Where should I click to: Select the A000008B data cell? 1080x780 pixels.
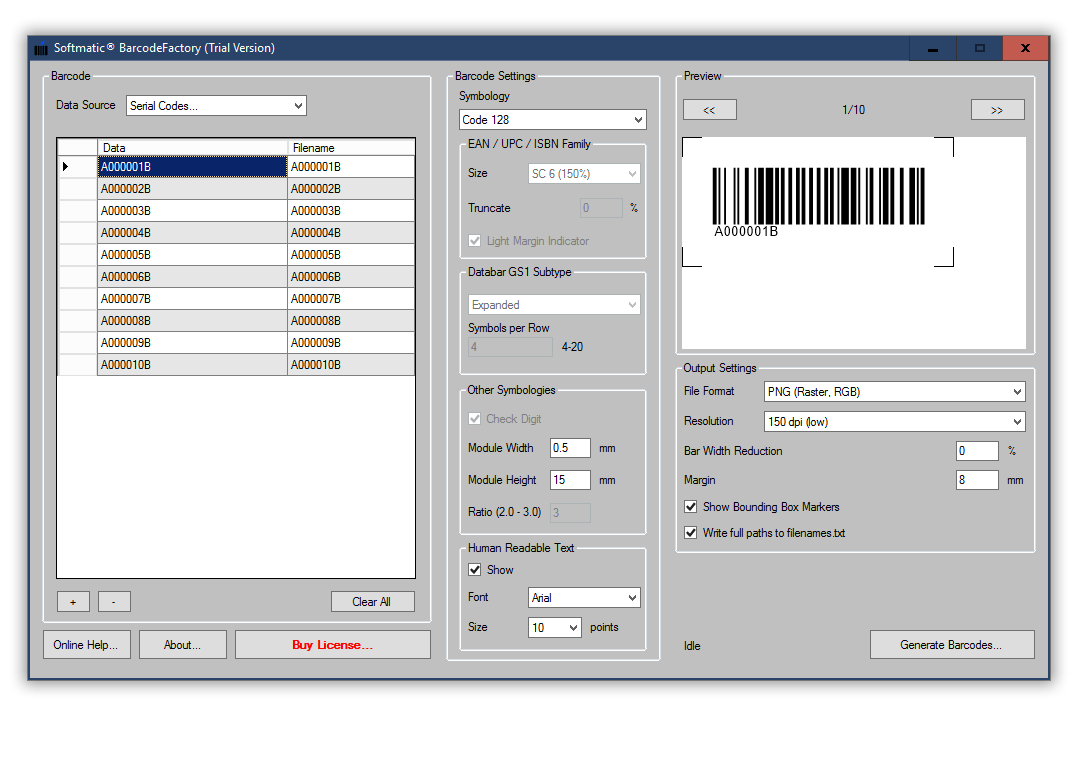click(192, 321)
